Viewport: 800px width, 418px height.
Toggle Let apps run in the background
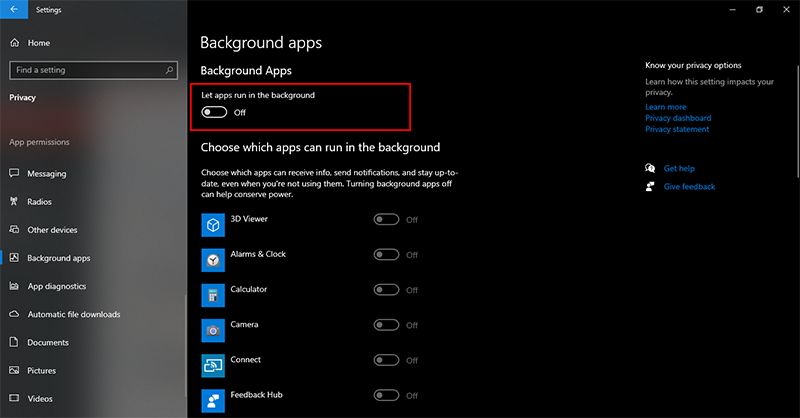(214, 112)
